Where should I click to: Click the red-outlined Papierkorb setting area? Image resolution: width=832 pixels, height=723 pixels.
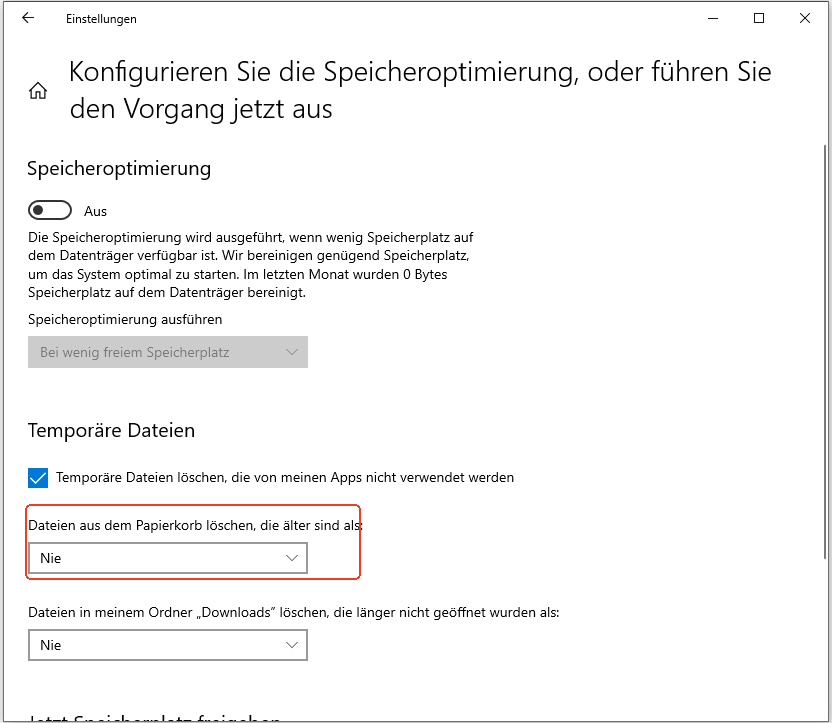click(193, 540)
